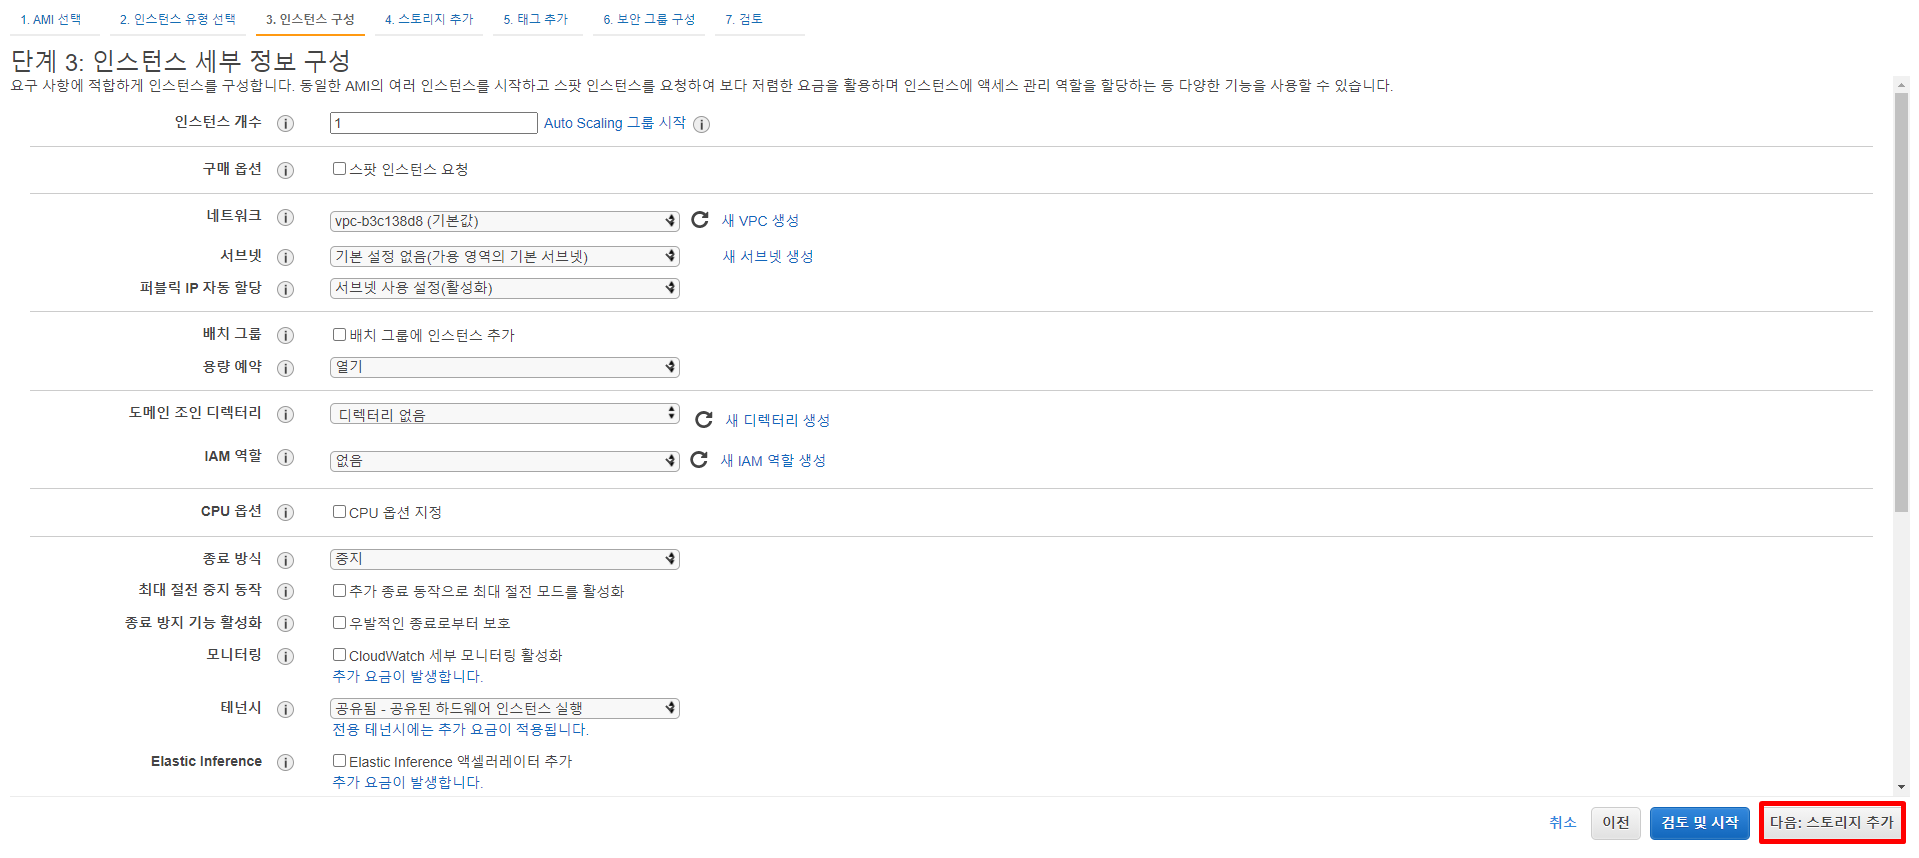Open the IAM 역할 dropdown
Viewport: 1919px width, 858px height.
click(x=505, y=461)
